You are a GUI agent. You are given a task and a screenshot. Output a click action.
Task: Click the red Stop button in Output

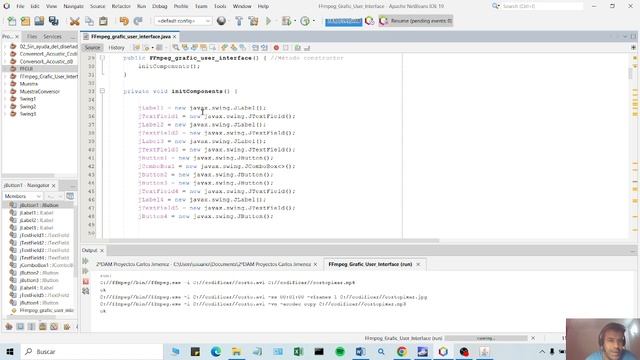point(86,281)
